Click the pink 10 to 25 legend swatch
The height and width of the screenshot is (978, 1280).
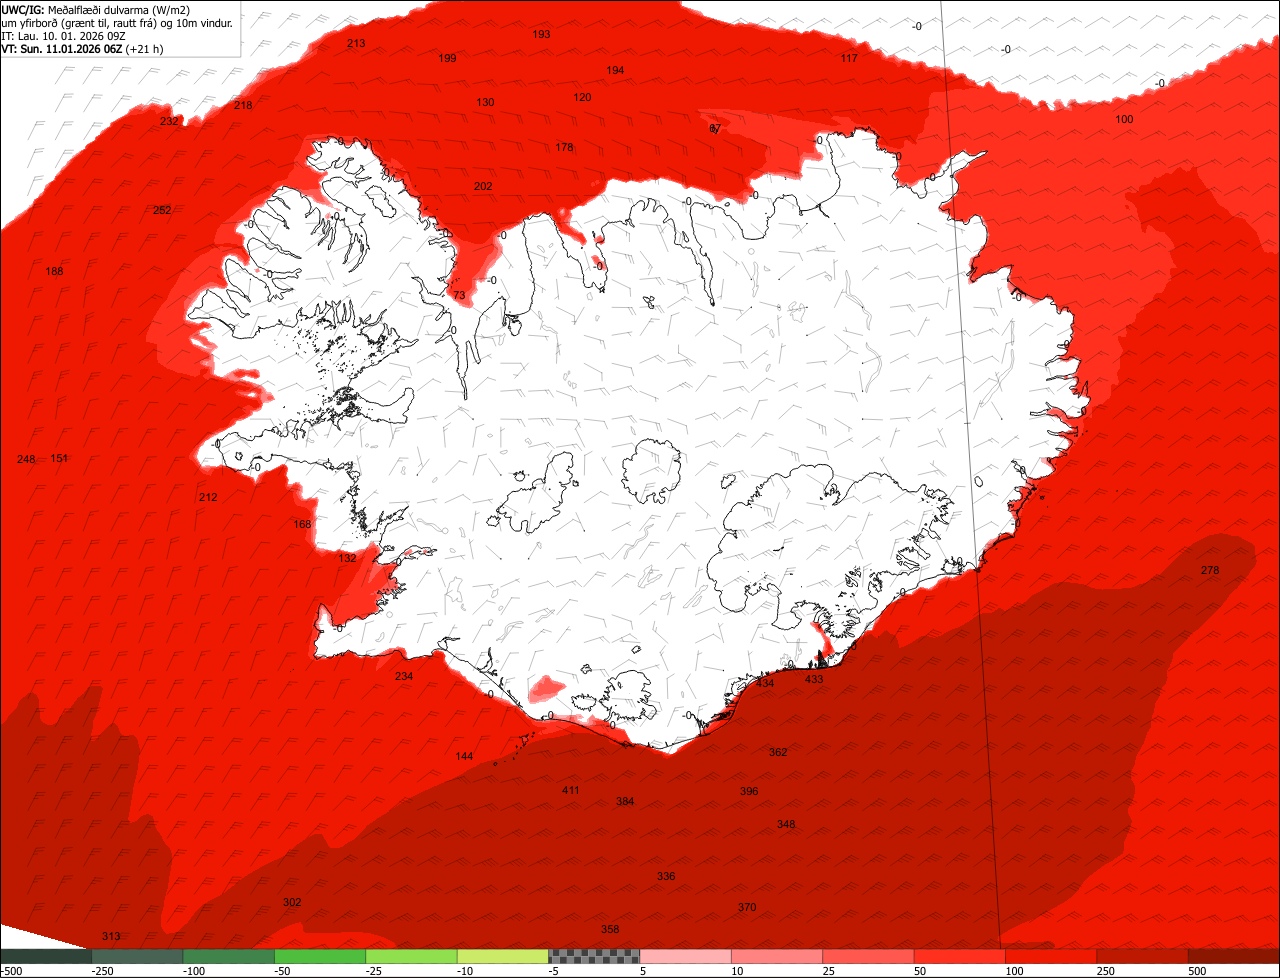[777, 956]
